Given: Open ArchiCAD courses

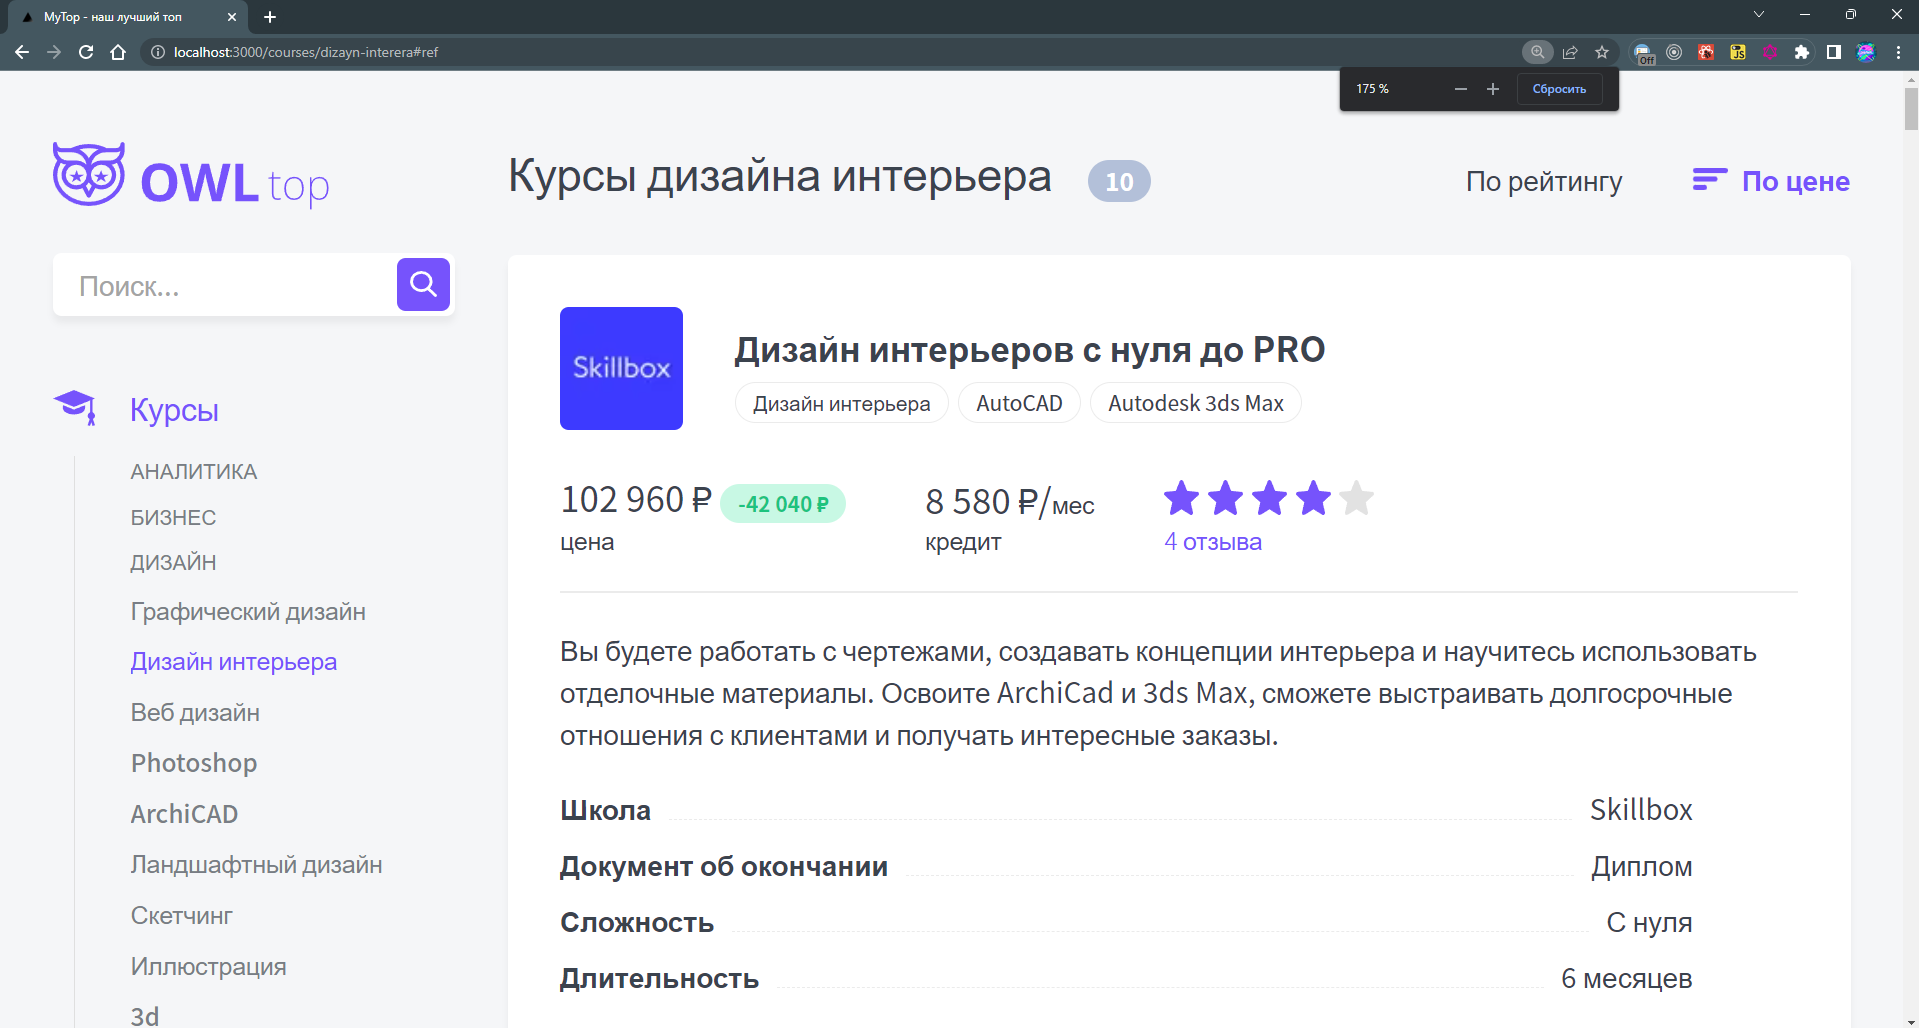Looking at the screenshot, I should click(x=184, y=814).
